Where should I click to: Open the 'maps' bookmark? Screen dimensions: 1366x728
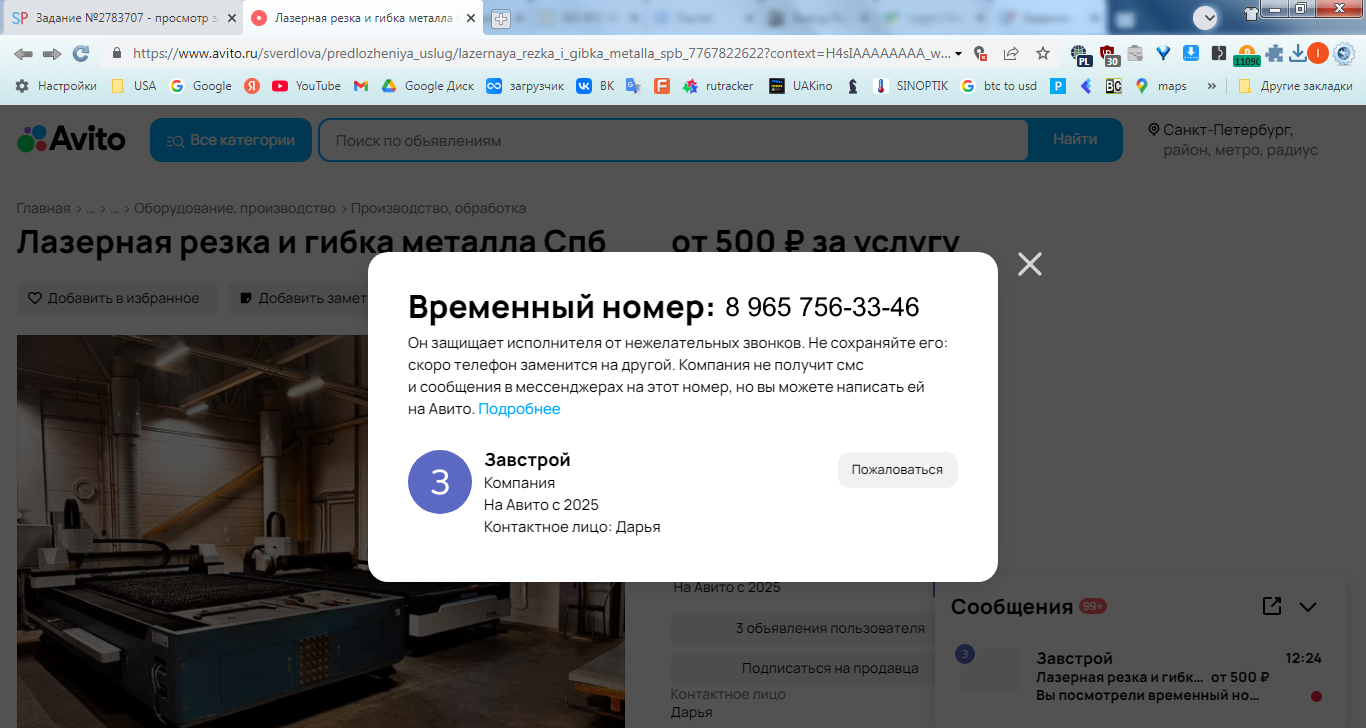click(x=1161, y=86)
